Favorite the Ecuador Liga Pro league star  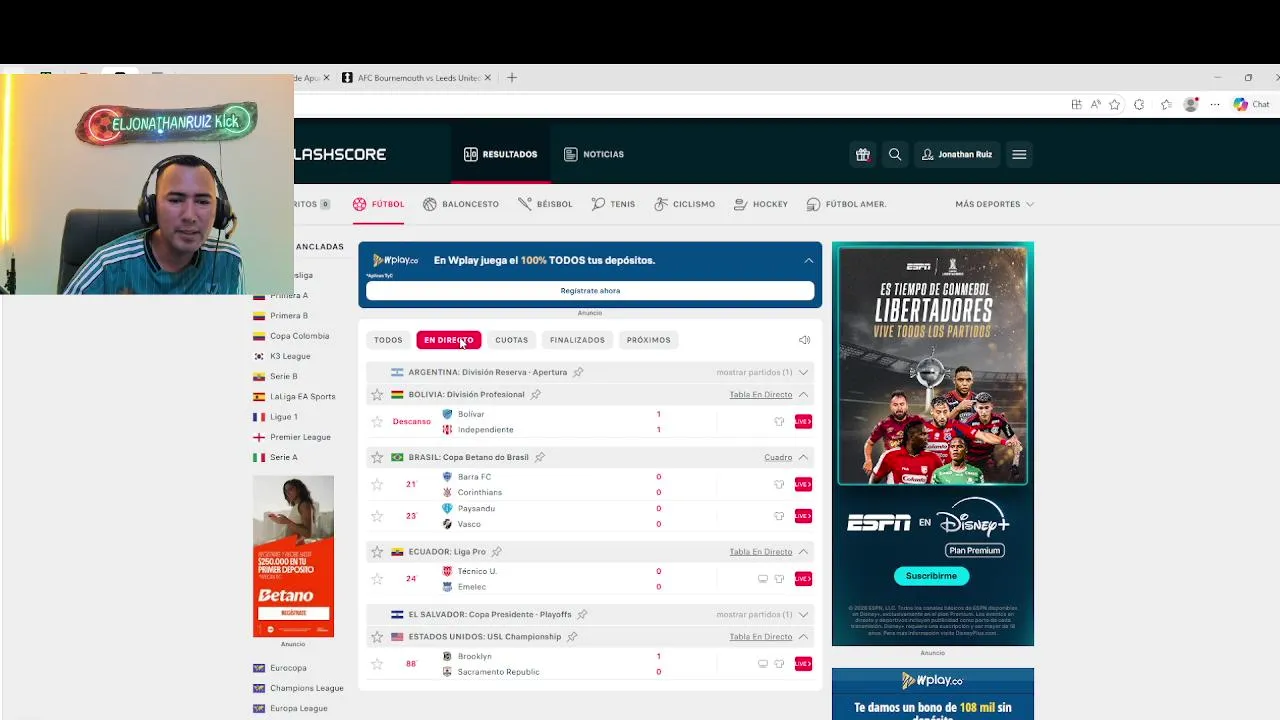click(x=377, y=551)
